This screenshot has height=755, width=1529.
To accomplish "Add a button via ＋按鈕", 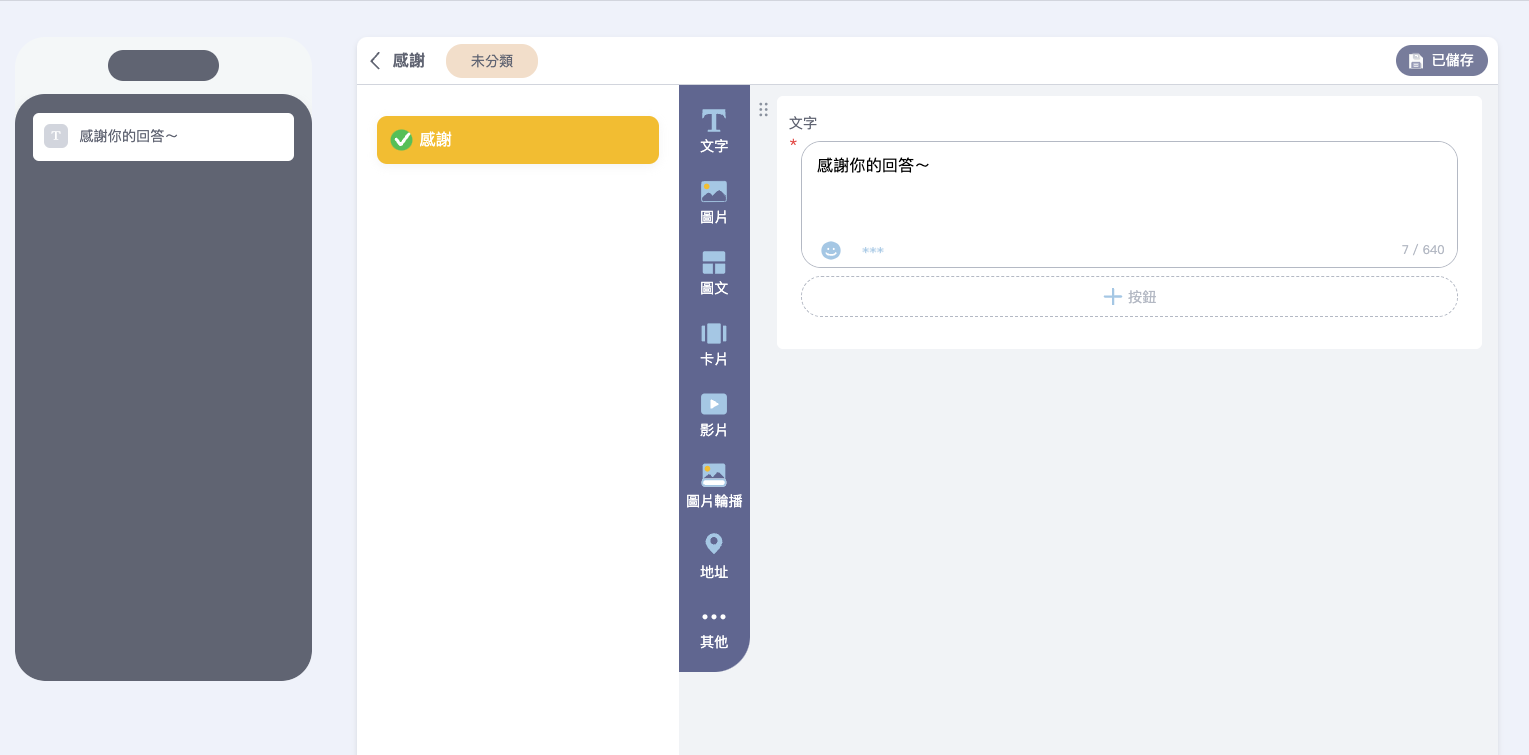I will 1128,297.
